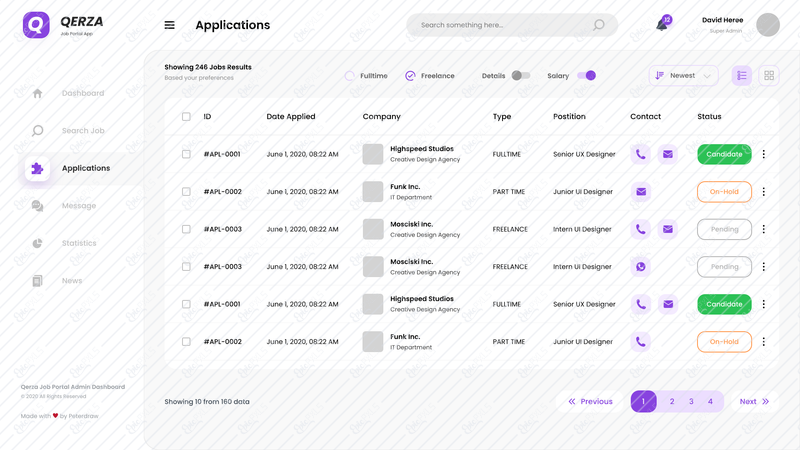The image size is (800, 450).
Task: Go to page 4
Action: tap(710, 402)
